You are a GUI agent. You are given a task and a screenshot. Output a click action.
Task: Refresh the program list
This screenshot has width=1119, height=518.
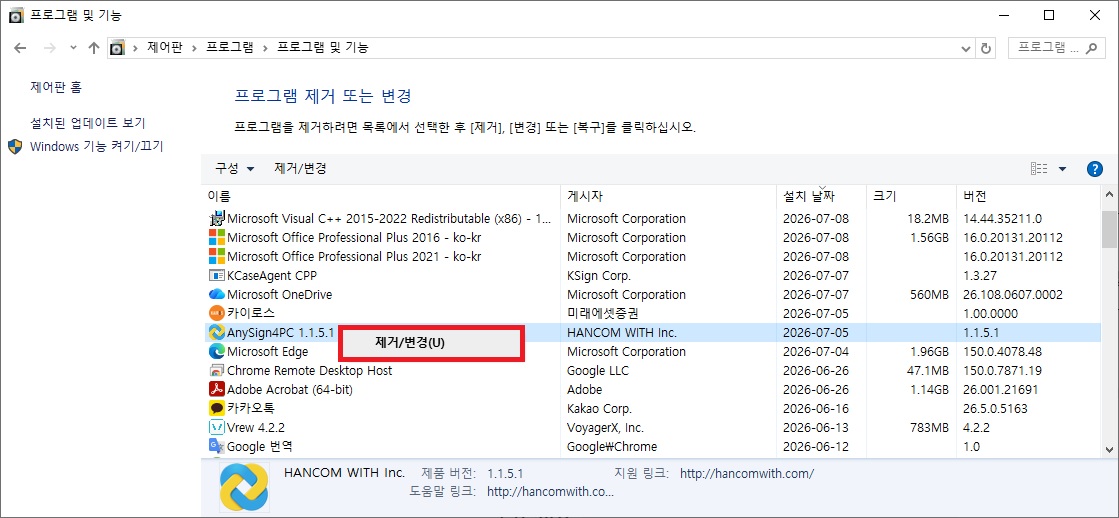pyautogui.click(x=986, y=48)
